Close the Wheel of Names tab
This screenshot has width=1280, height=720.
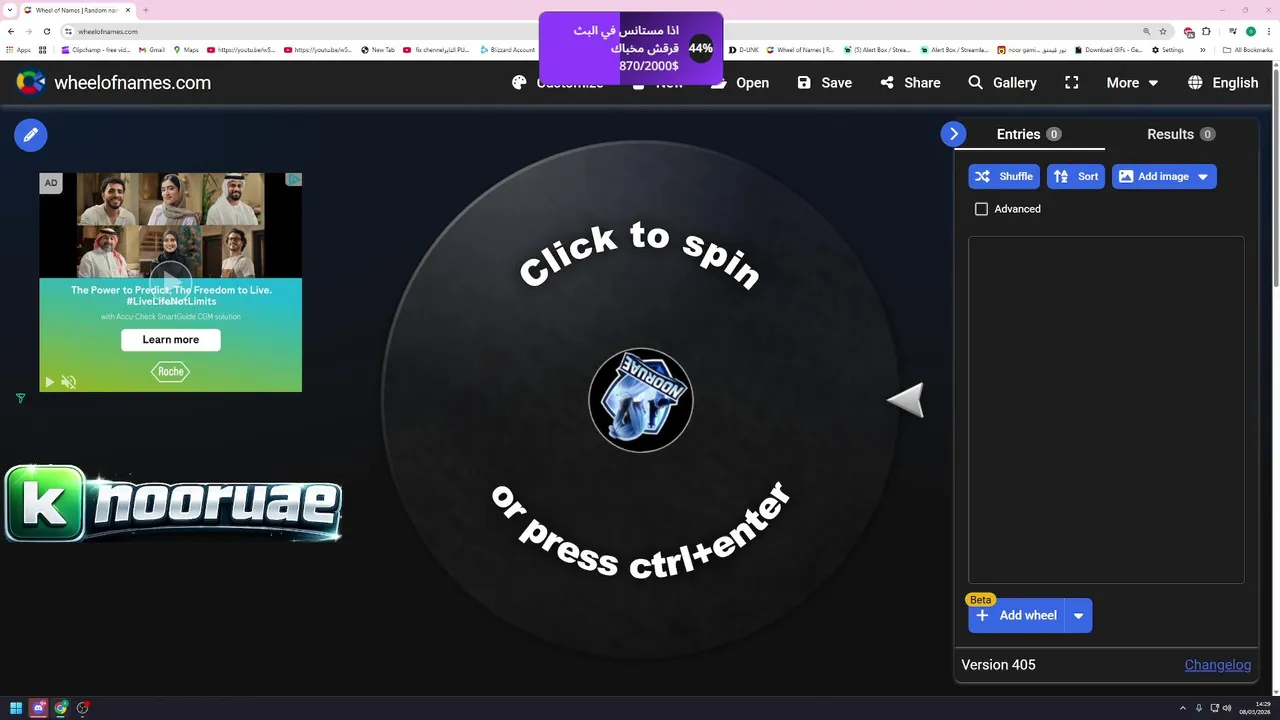tap(128, 10)
